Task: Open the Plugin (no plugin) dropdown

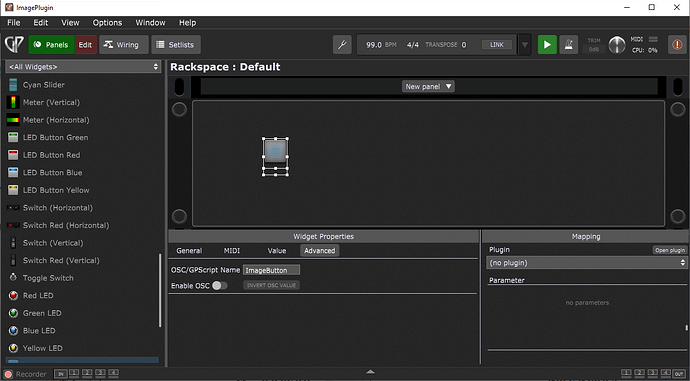Action: [x=586, y=263]
